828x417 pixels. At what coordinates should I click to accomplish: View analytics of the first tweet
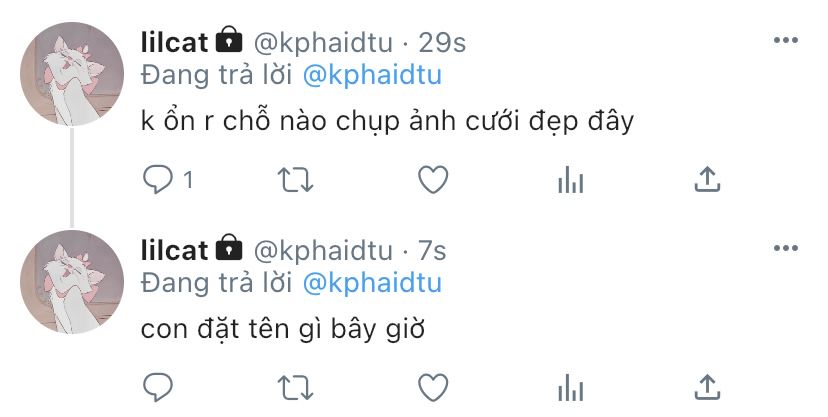click(x=571, y=179)
